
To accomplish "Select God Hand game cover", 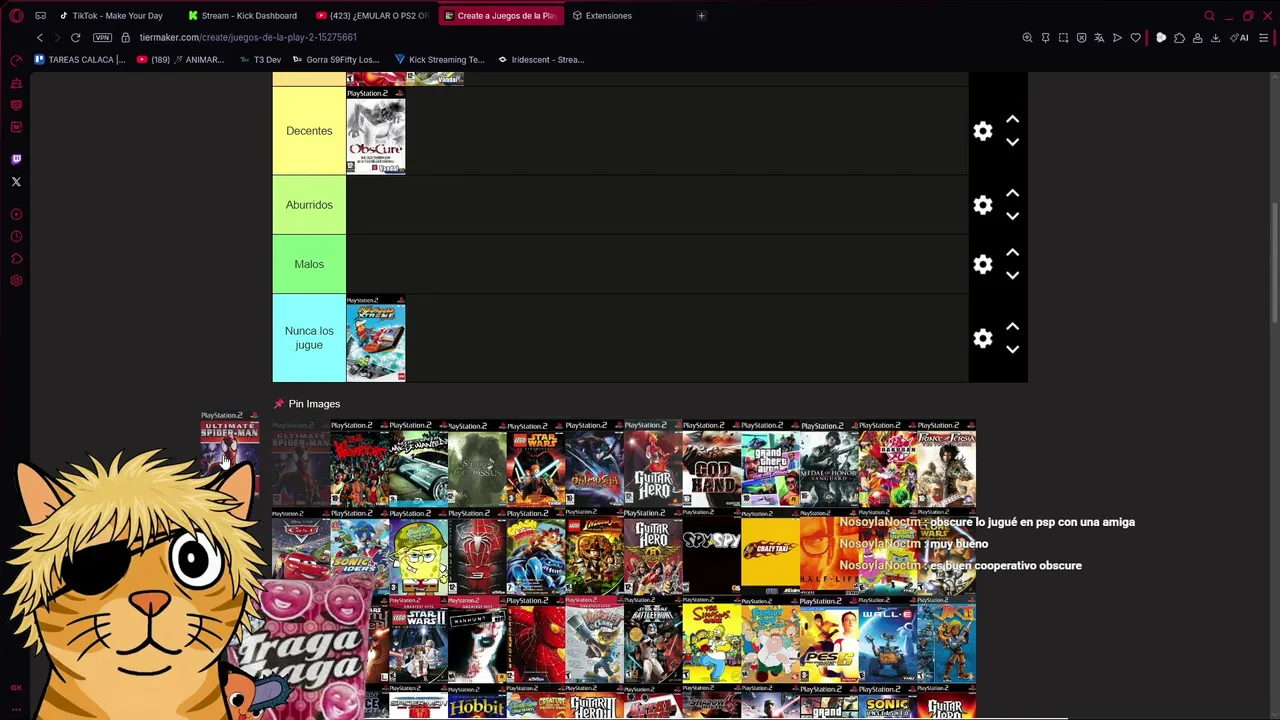I will click(712, 464).
